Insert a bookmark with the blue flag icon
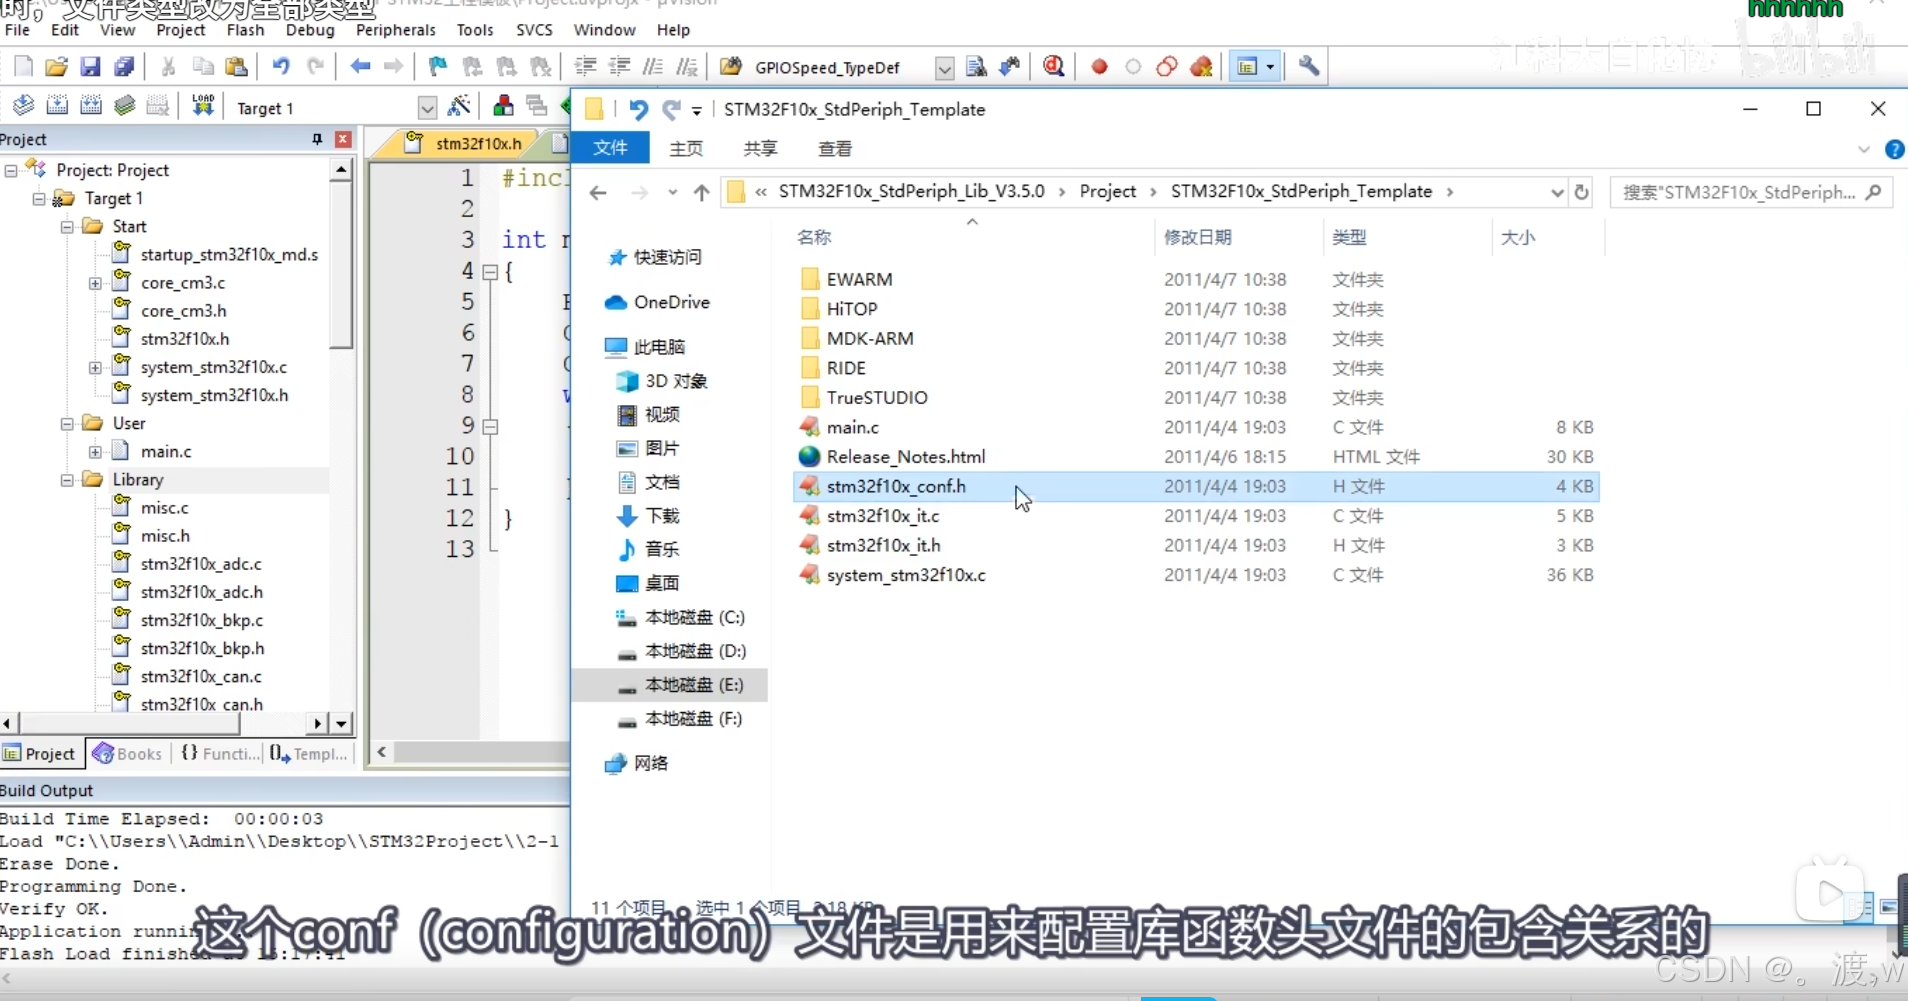The width and height of the screenshot is (1908, 1001). 437,67
